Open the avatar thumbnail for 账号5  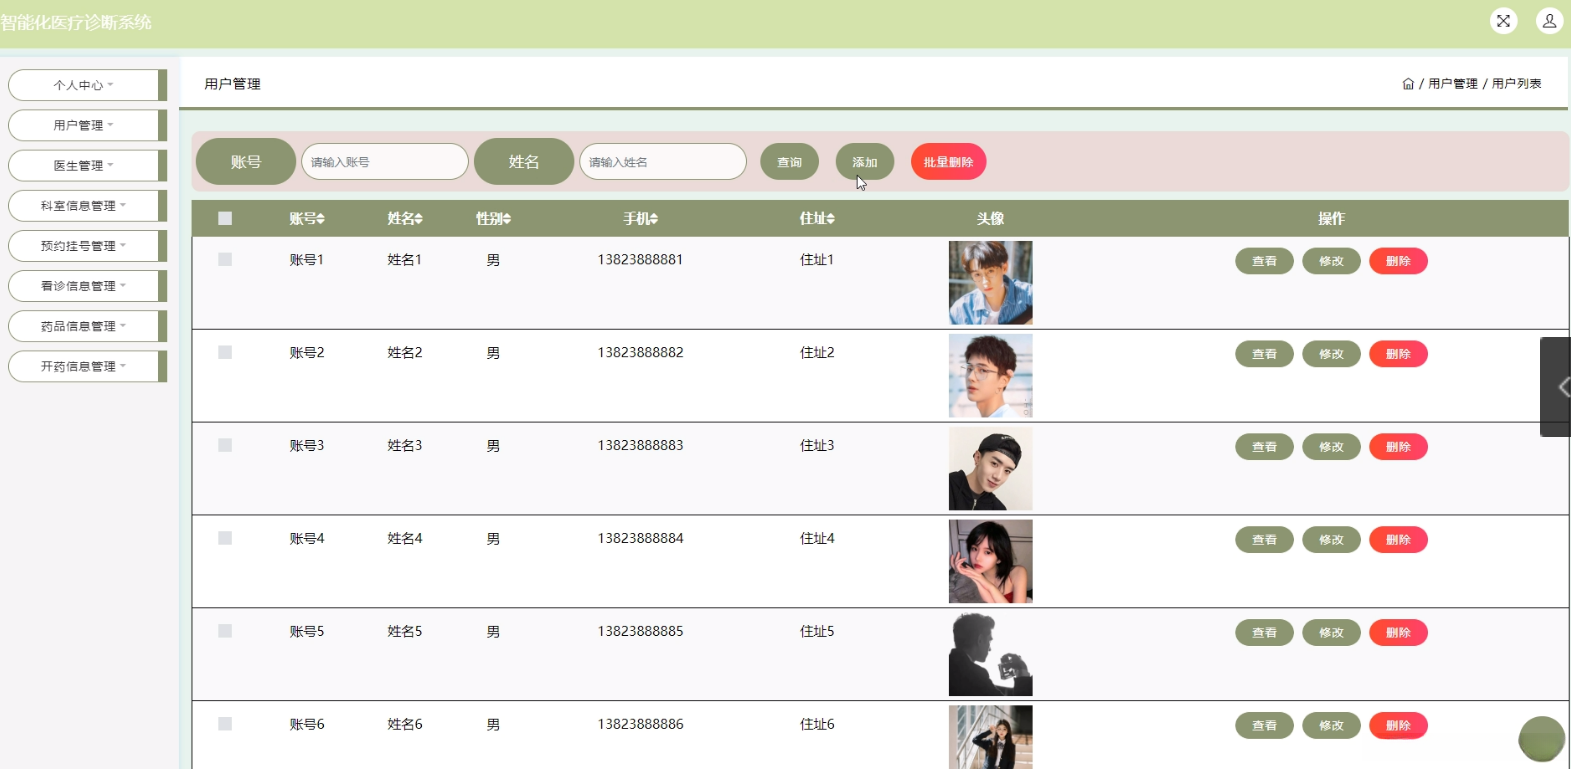(x=991, y=655)
